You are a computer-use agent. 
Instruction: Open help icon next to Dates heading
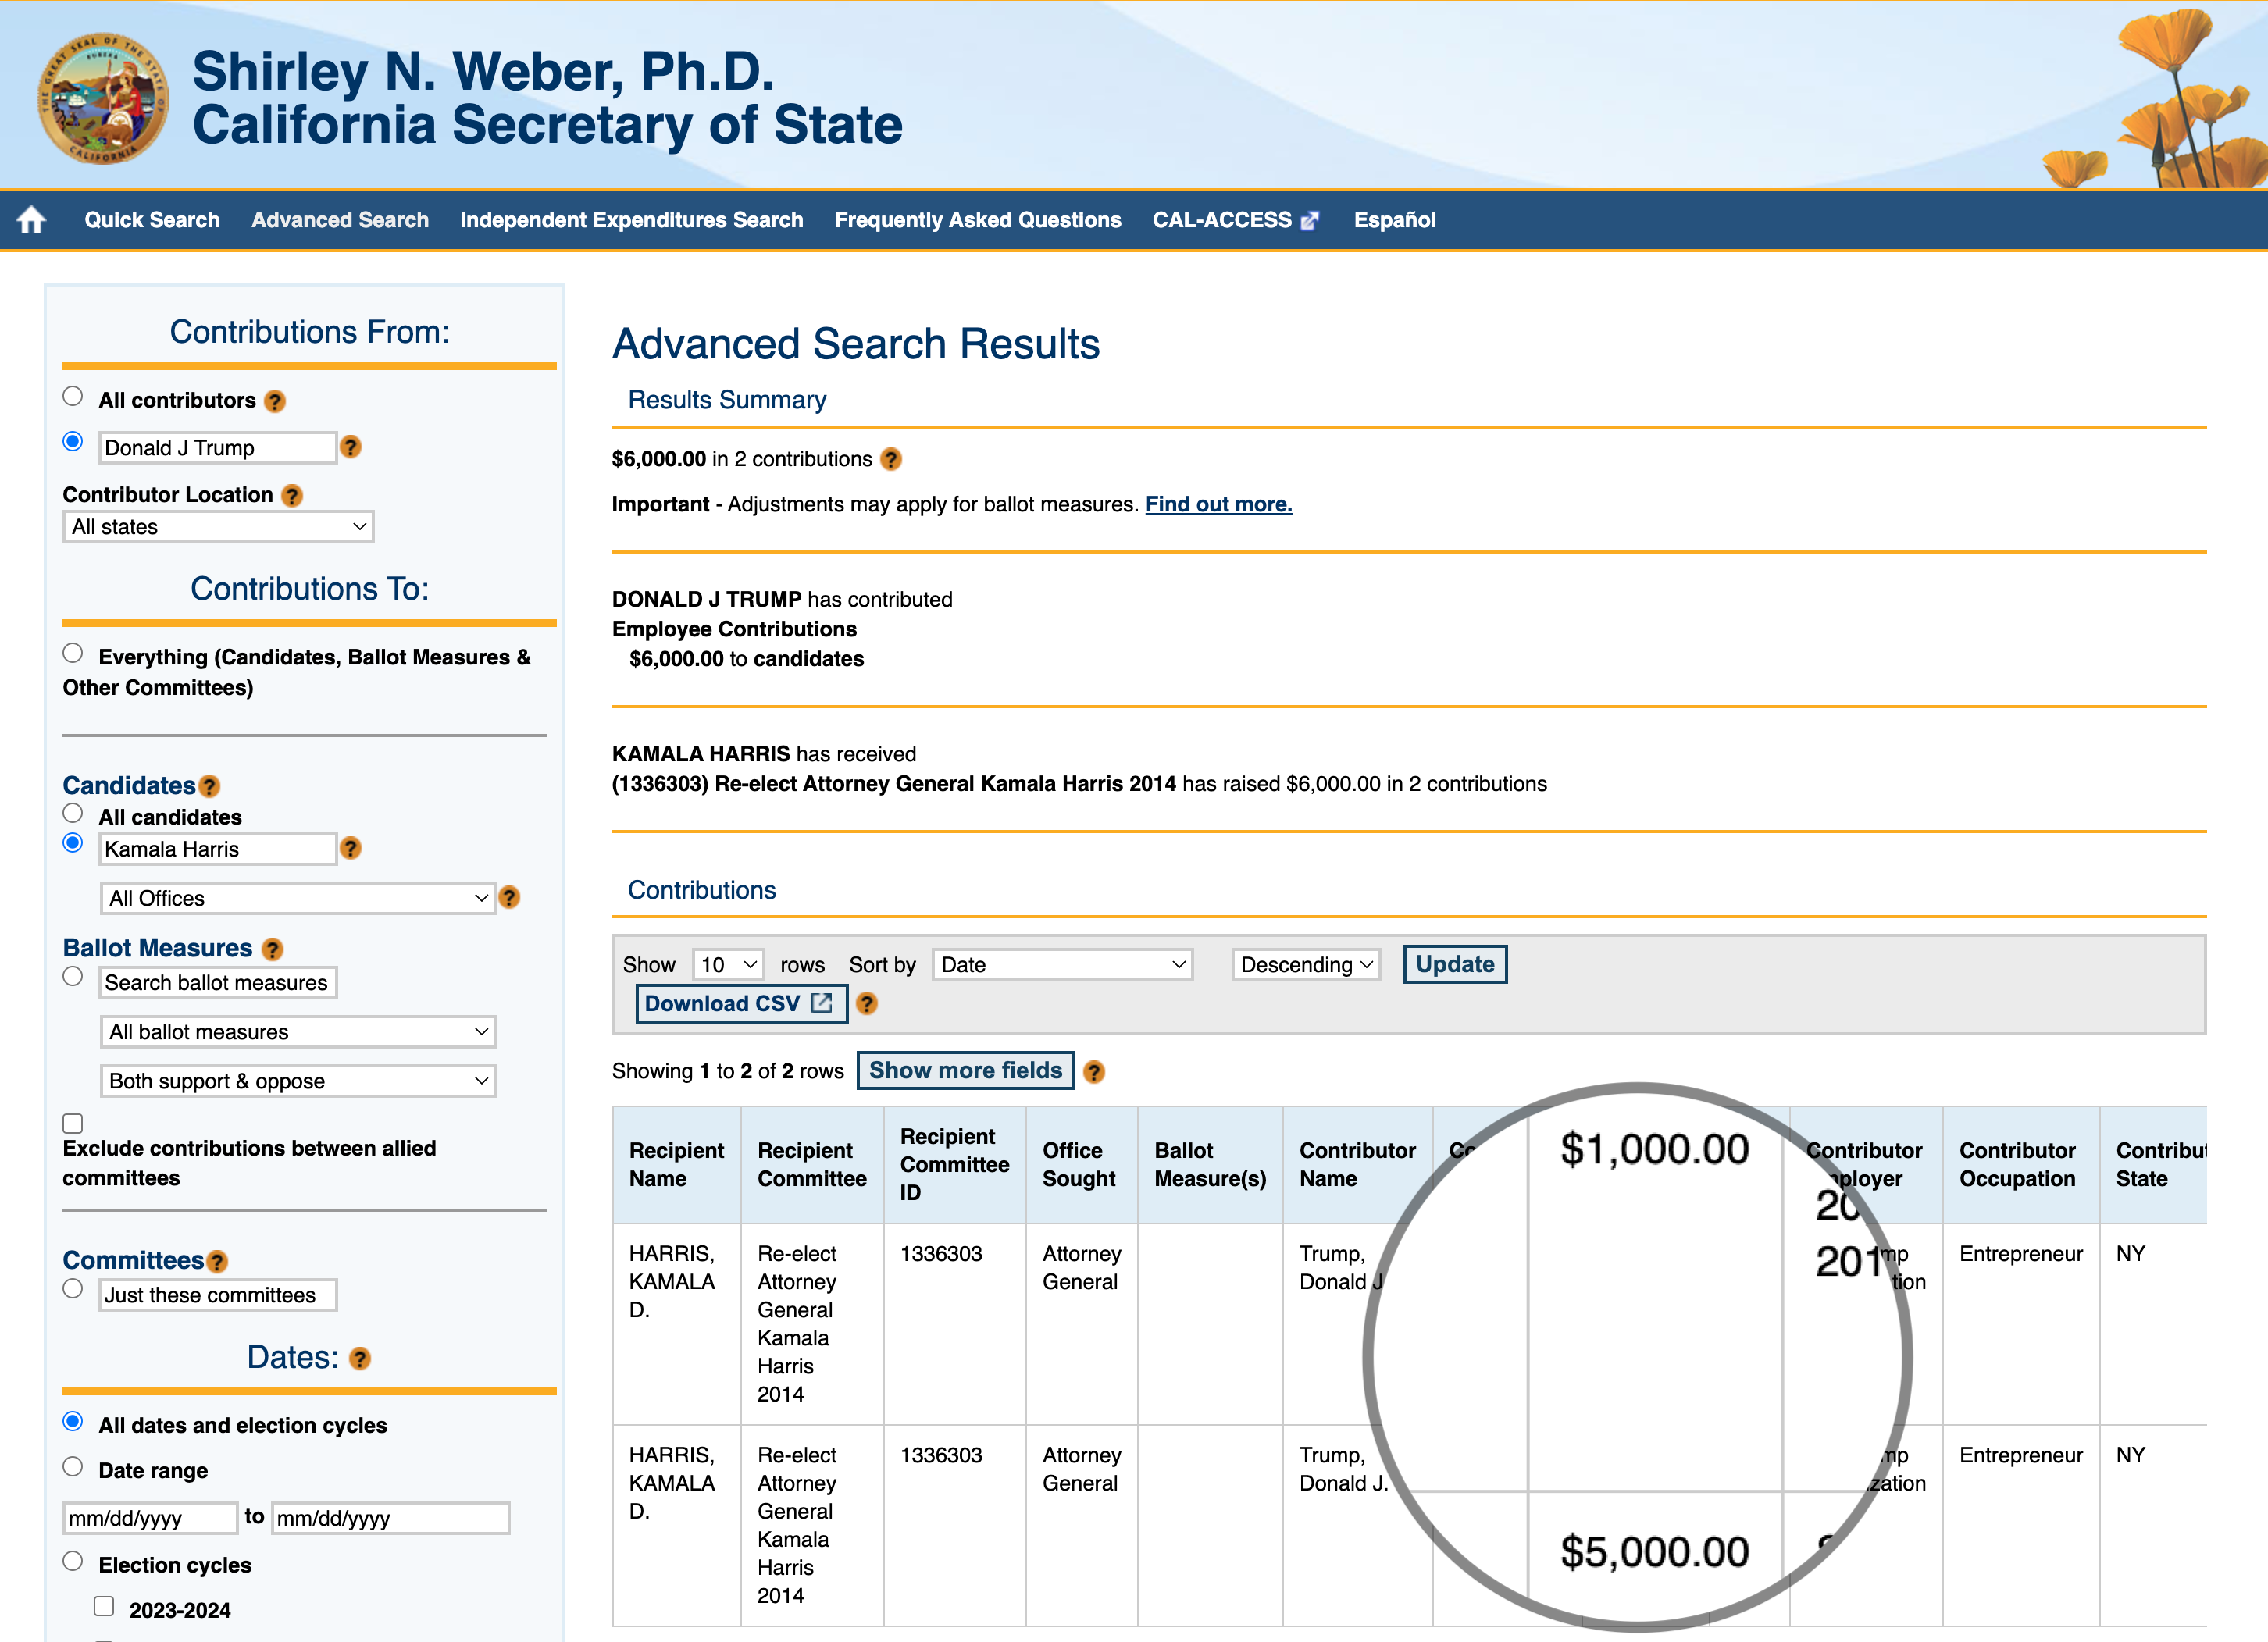click(x=360, y=1358)
